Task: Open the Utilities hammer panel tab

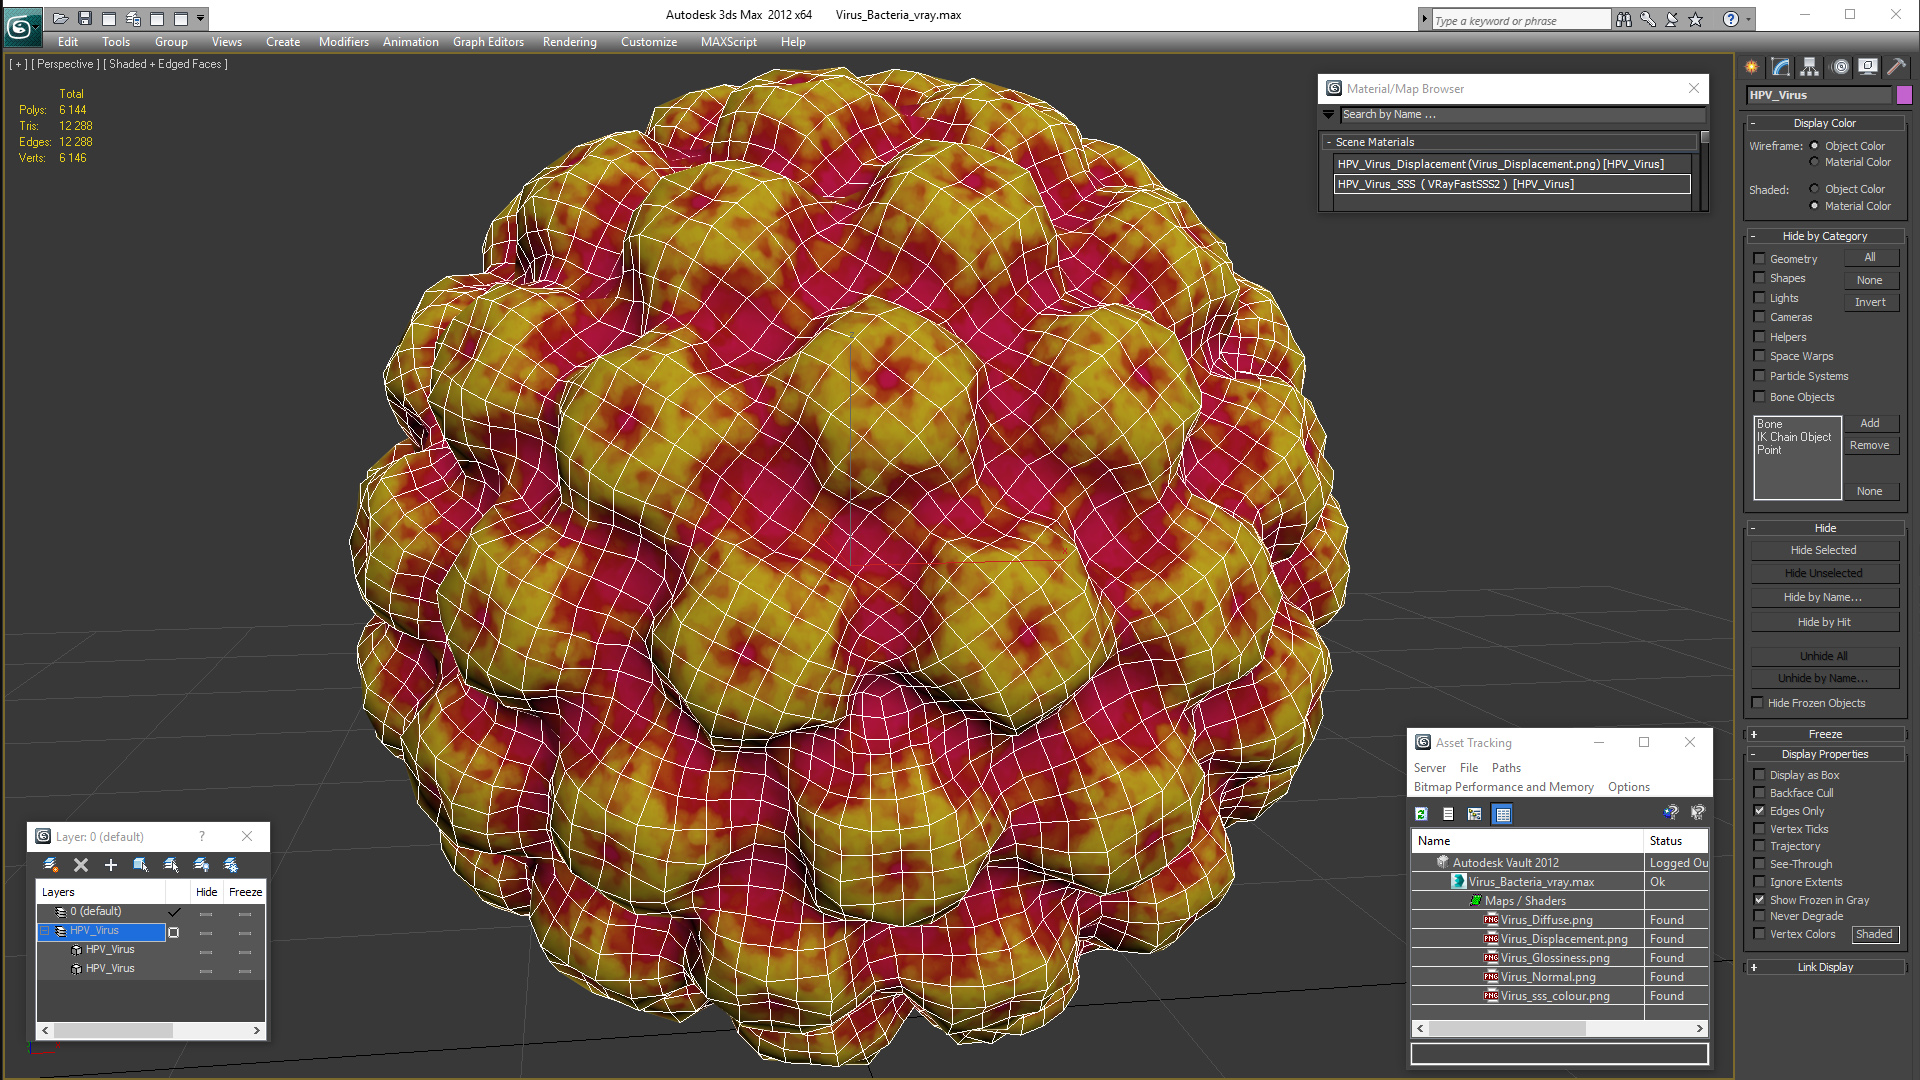Action: point(1896,67)
